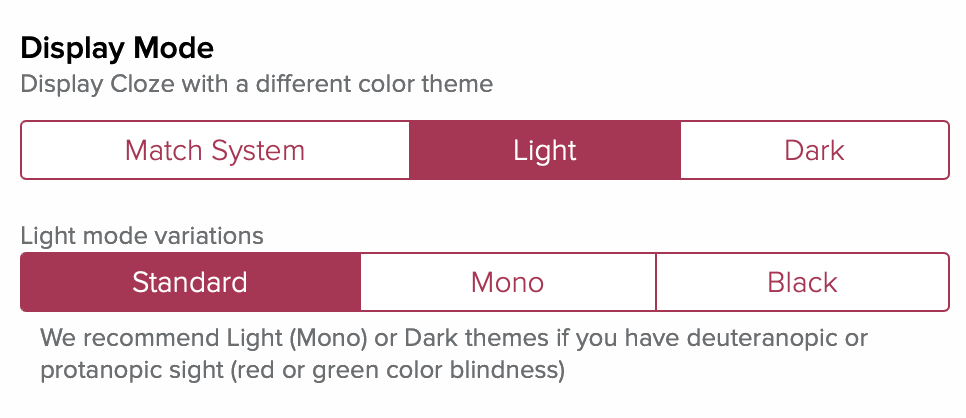The image size is (966, 418).
Task: Choose the Standard light mode variation
Action: coord(190,282)
